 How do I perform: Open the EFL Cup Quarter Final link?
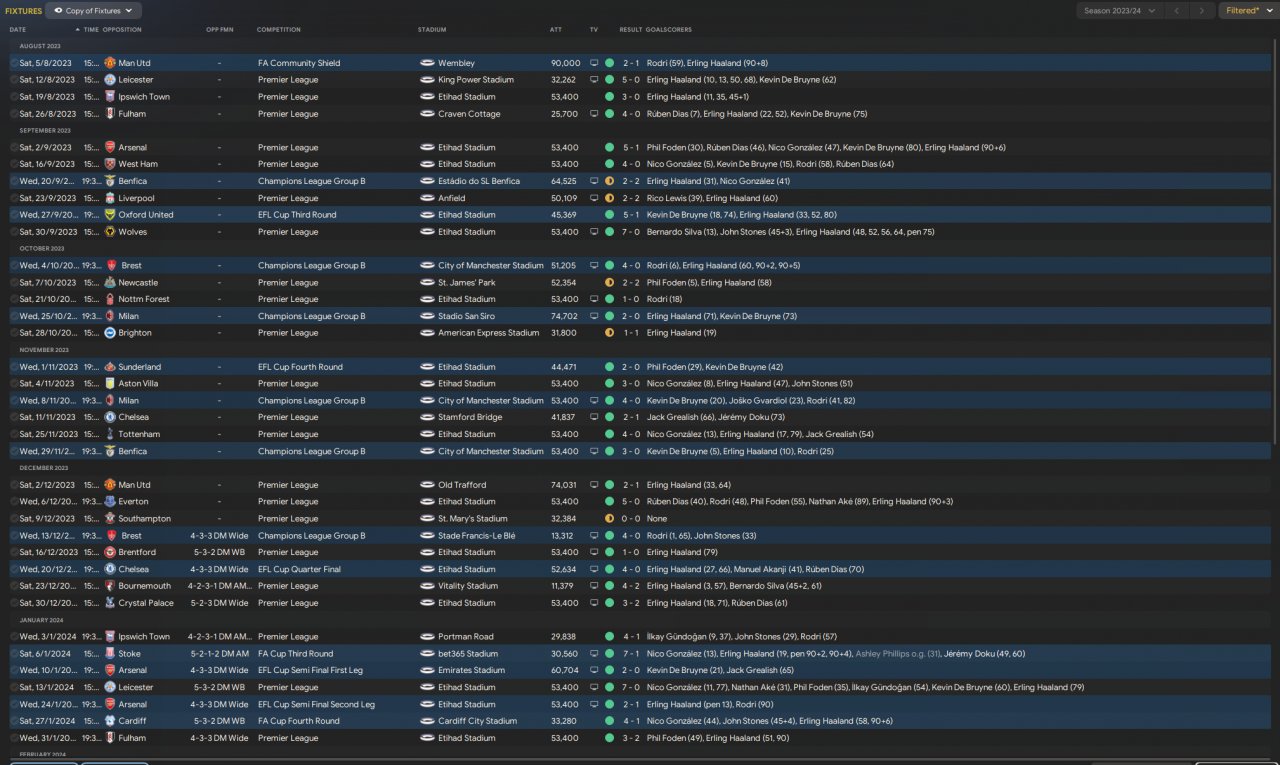click(300, 570)
